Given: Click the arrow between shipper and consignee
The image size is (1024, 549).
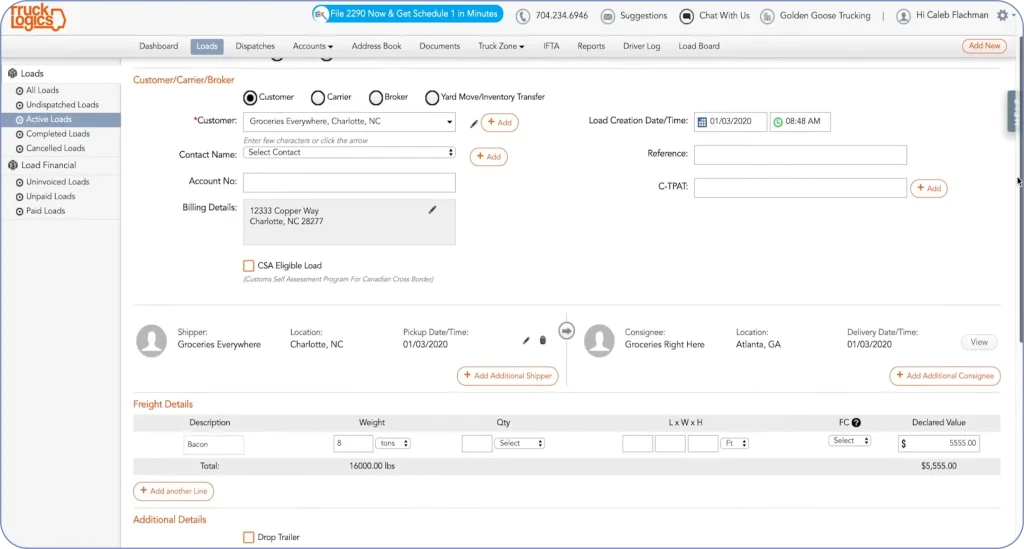Looking at the screenshot, I should pyautogui.click(x=566, y=331).
